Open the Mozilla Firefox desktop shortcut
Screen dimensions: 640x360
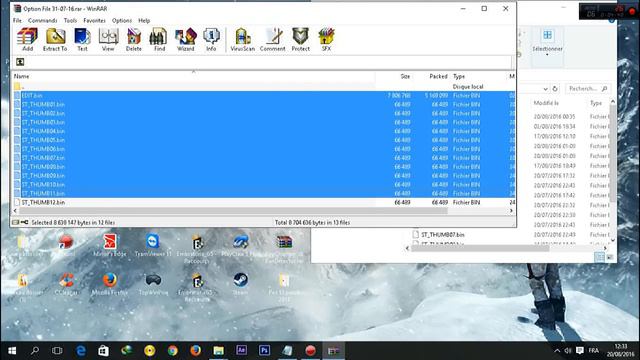110,284
